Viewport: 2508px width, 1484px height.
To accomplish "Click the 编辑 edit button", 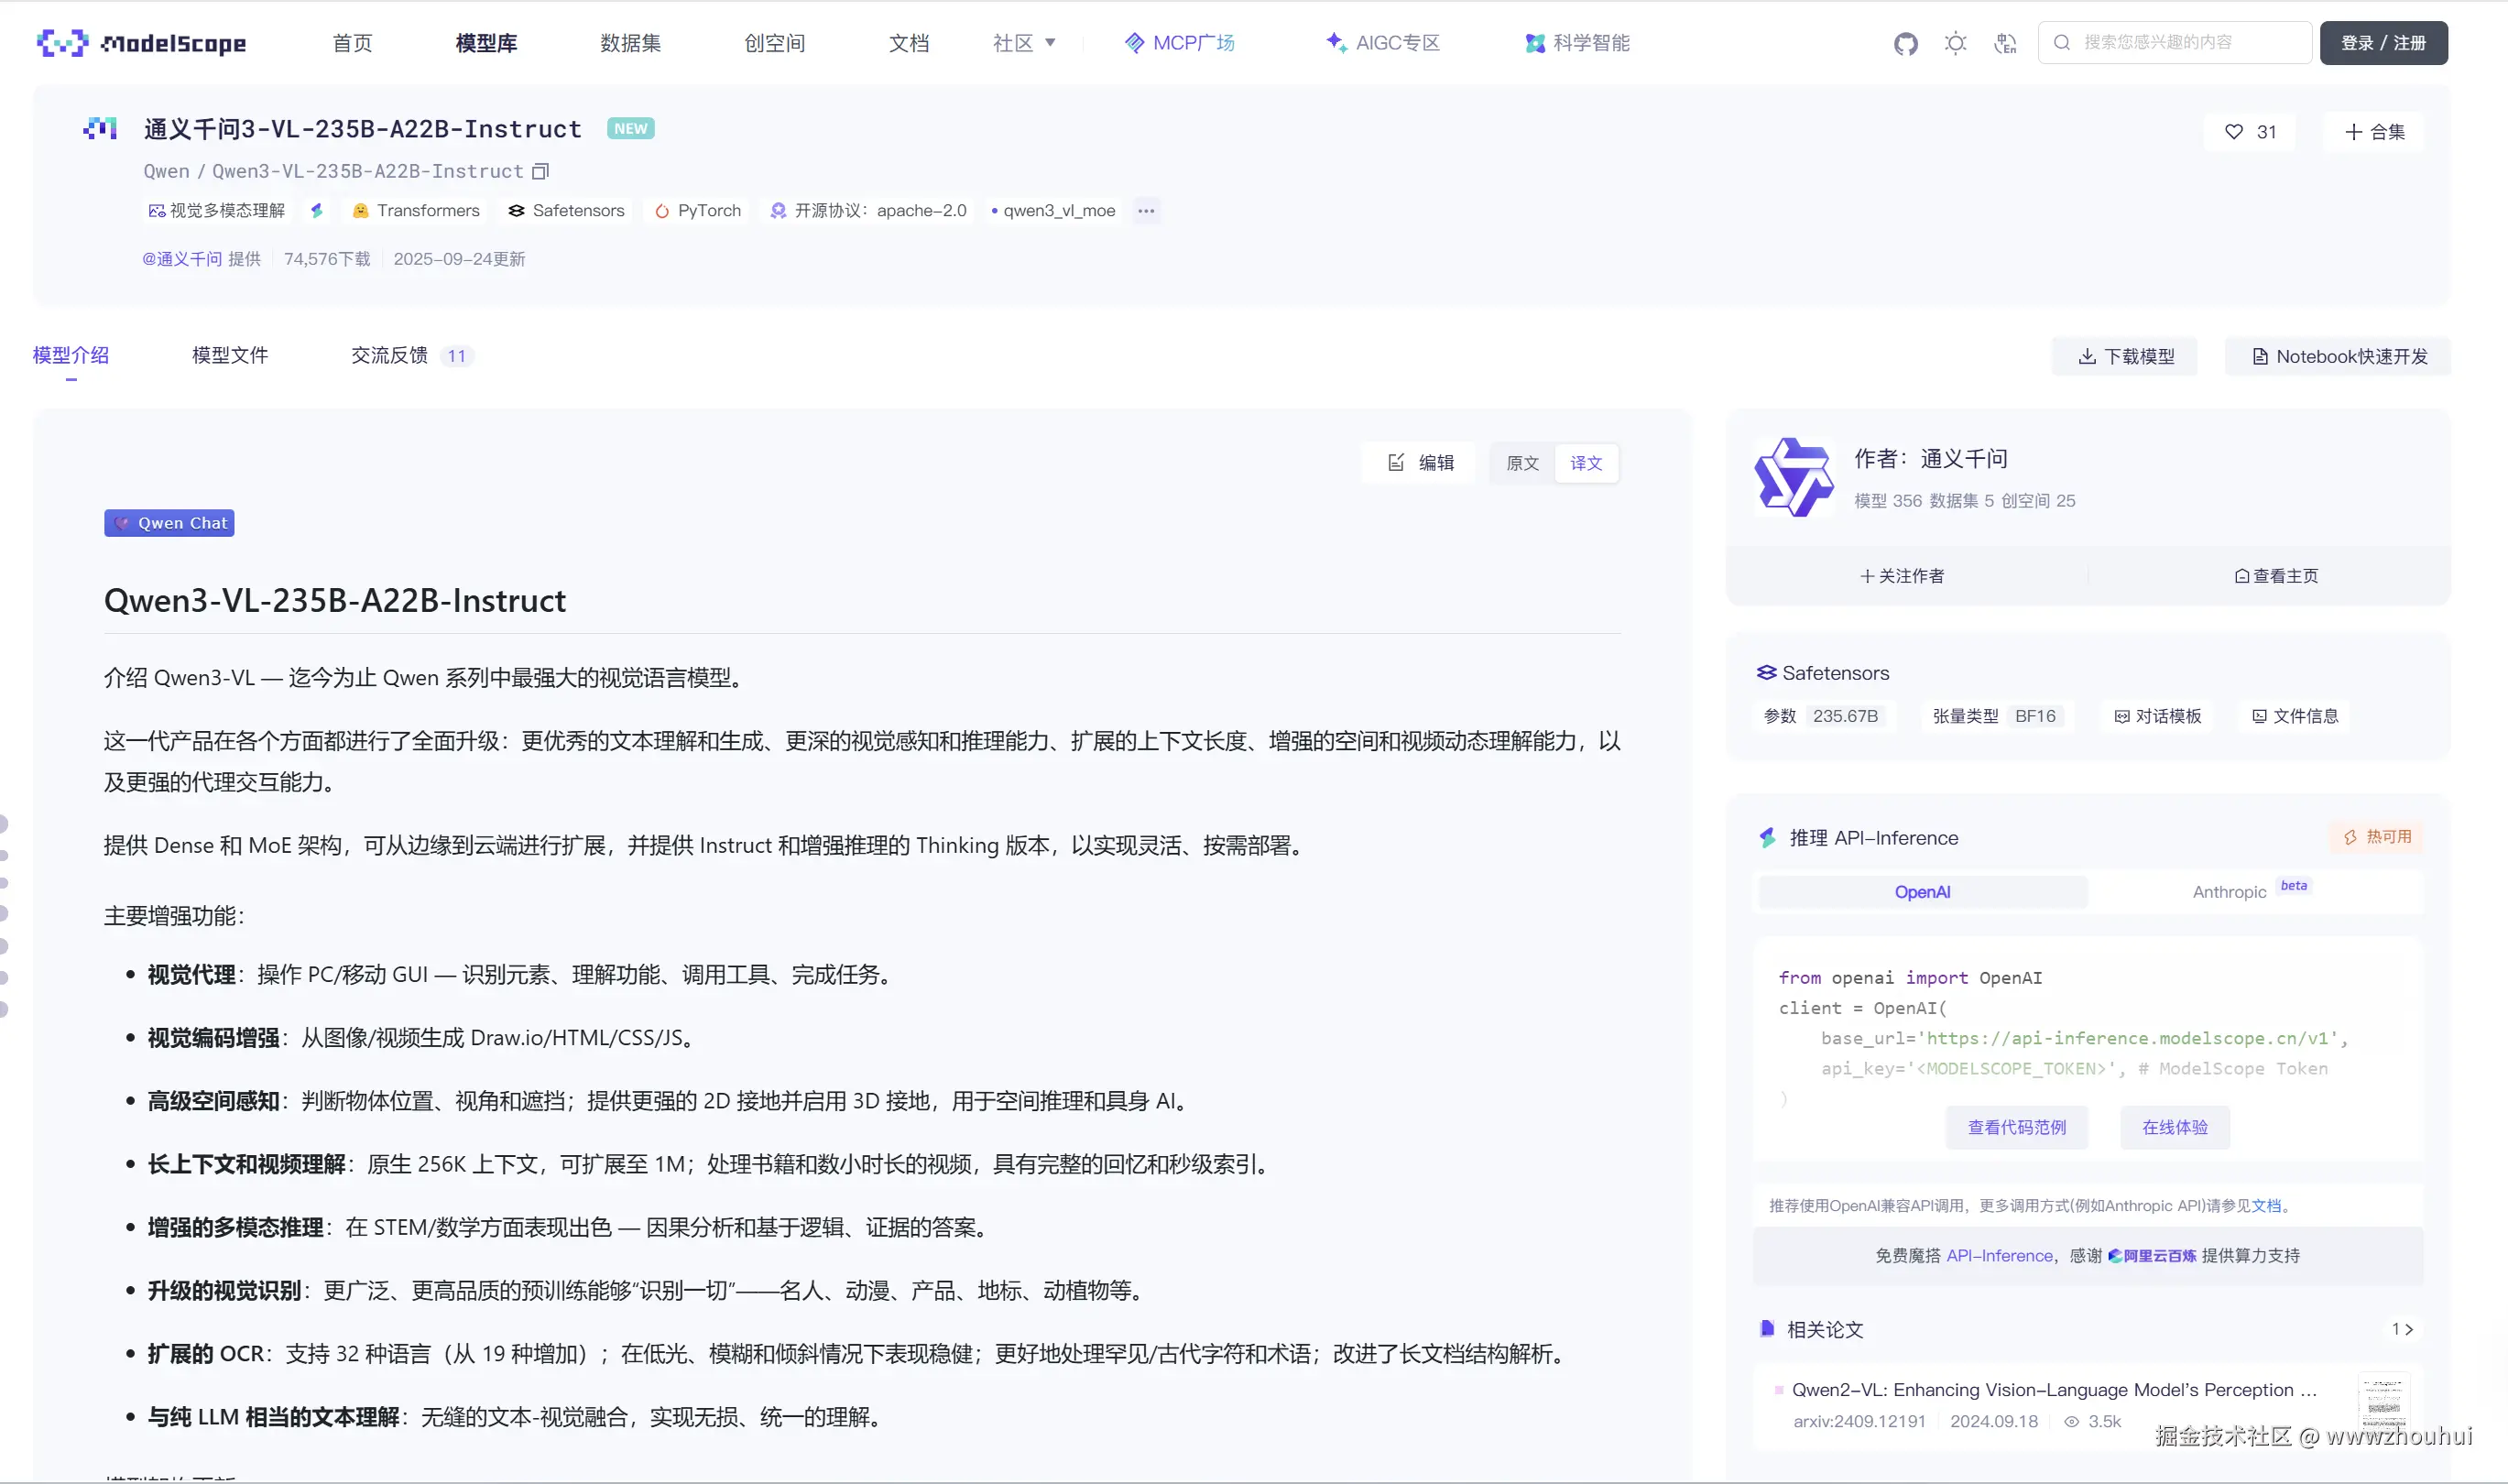I will click(x=1420, y=463).
